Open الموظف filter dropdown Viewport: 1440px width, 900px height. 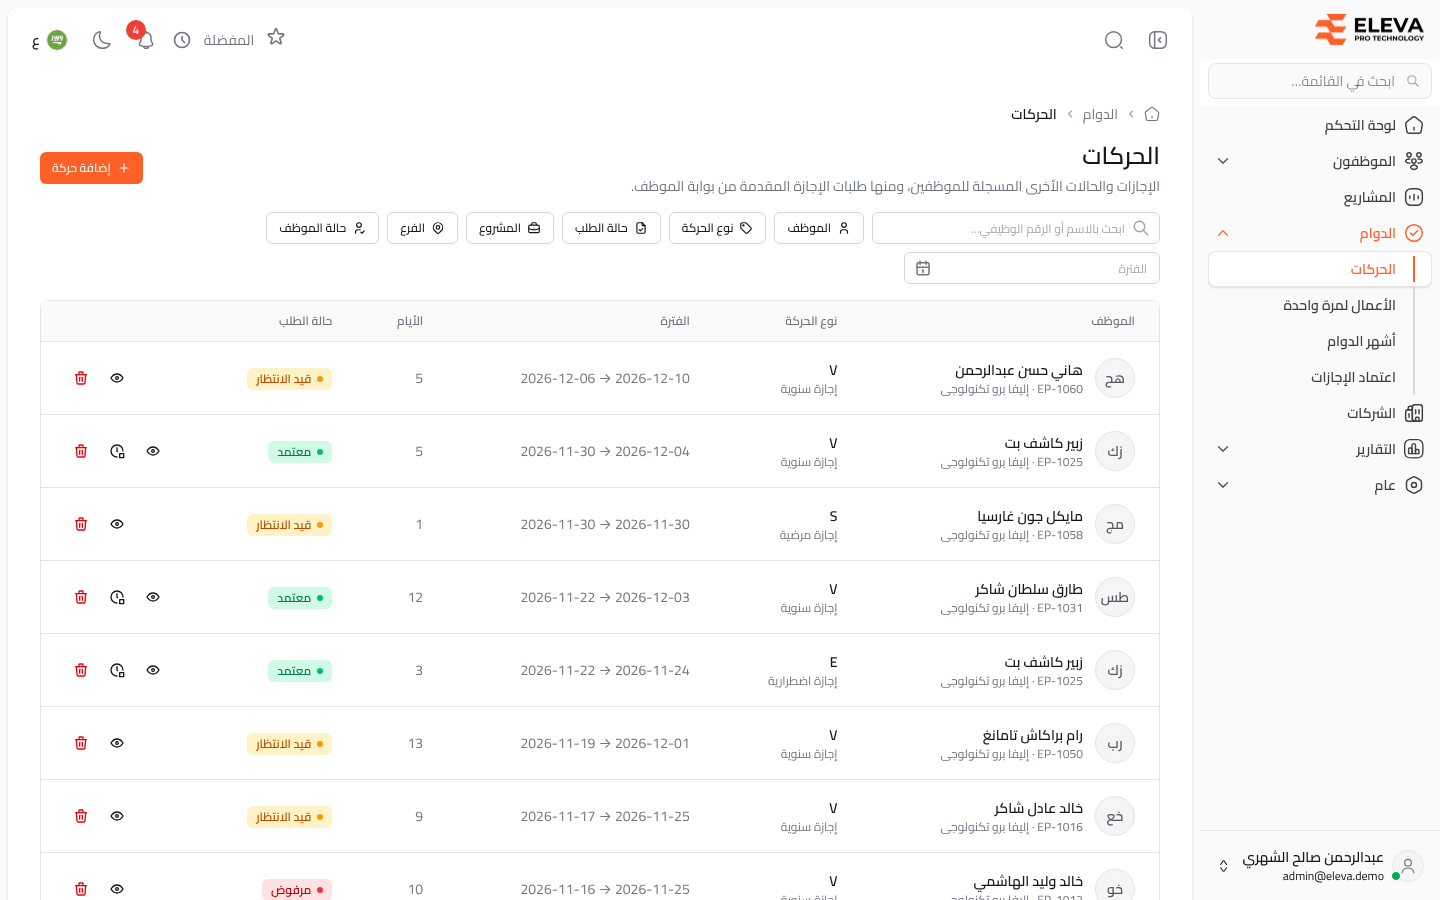click(819, 228)
